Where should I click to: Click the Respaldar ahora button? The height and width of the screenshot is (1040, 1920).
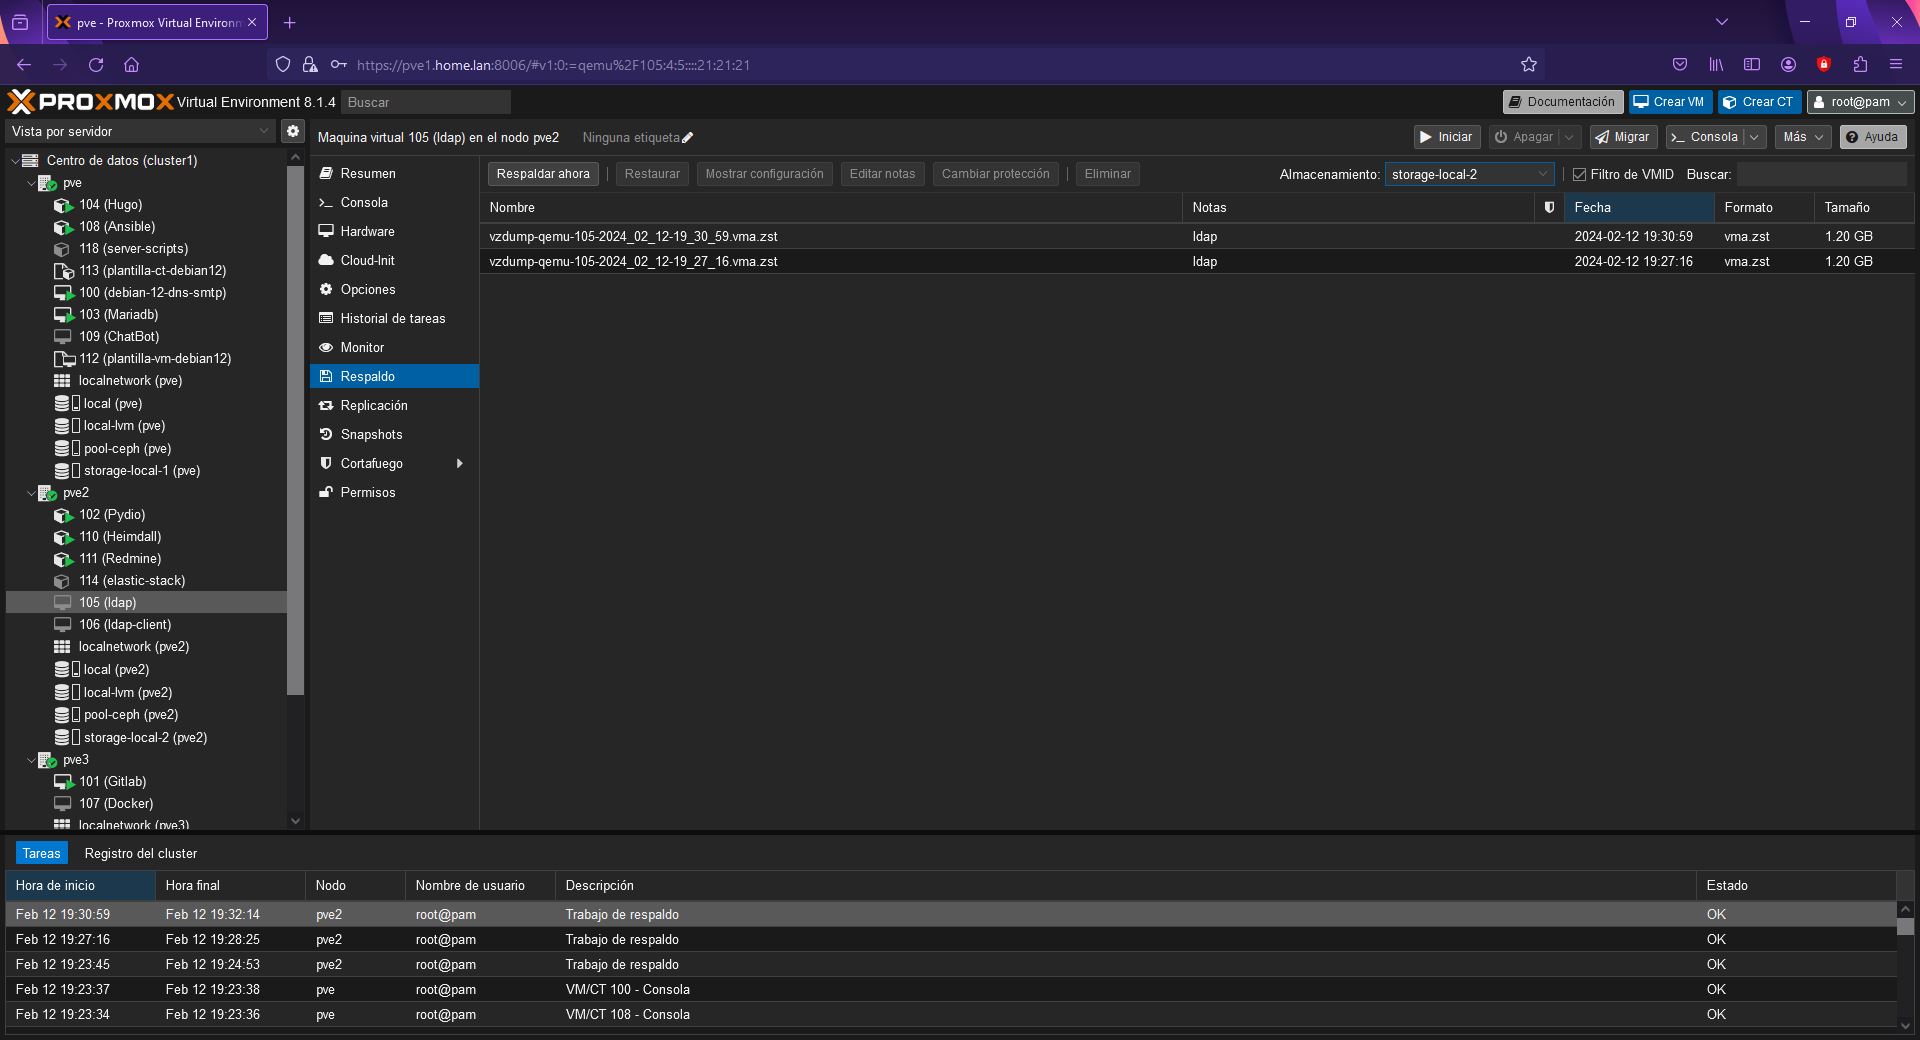(543, 174)
